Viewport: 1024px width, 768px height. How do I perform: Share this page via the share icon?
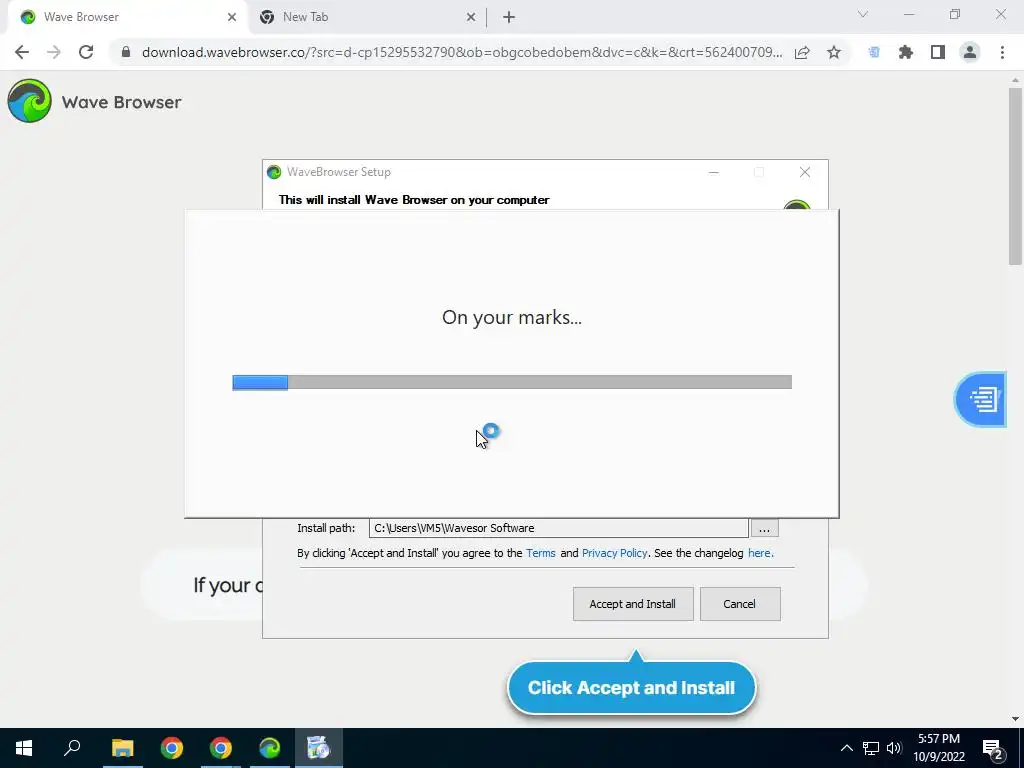pos(802,52)
